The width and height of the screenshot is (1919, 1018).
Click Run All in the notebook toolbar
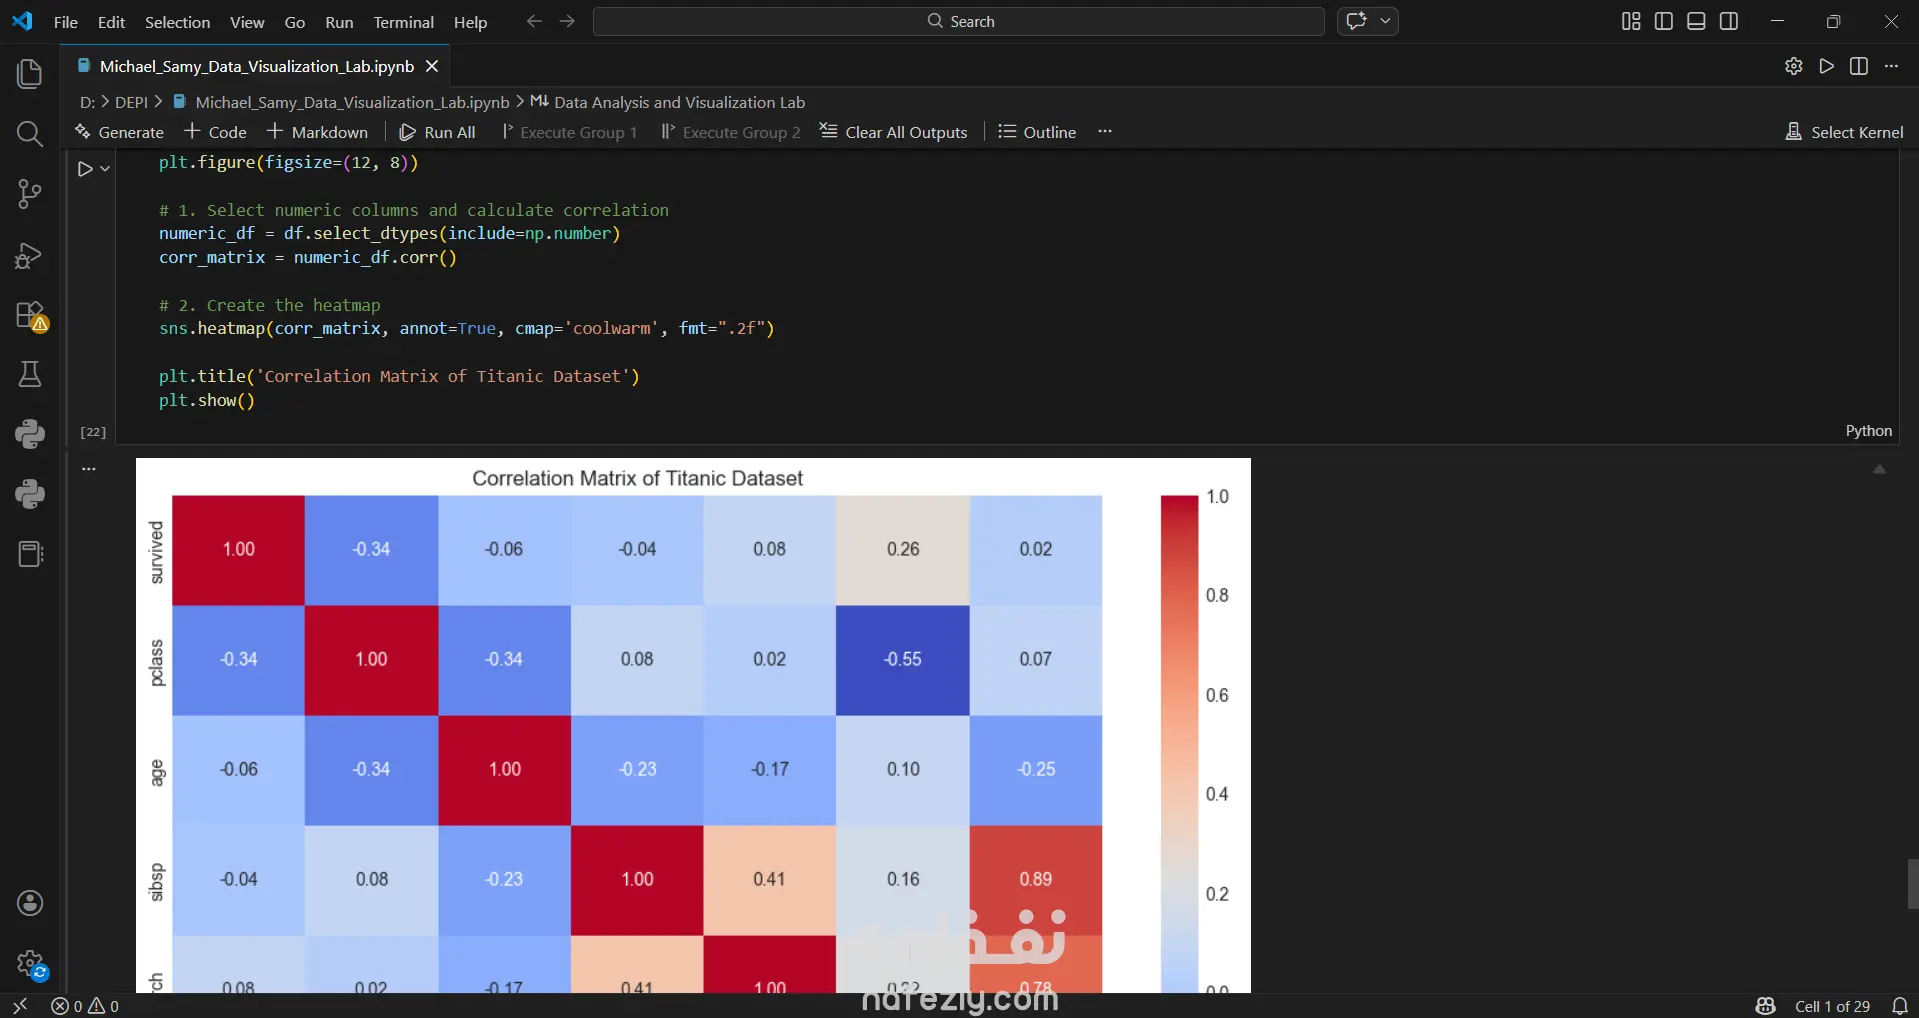437,132
